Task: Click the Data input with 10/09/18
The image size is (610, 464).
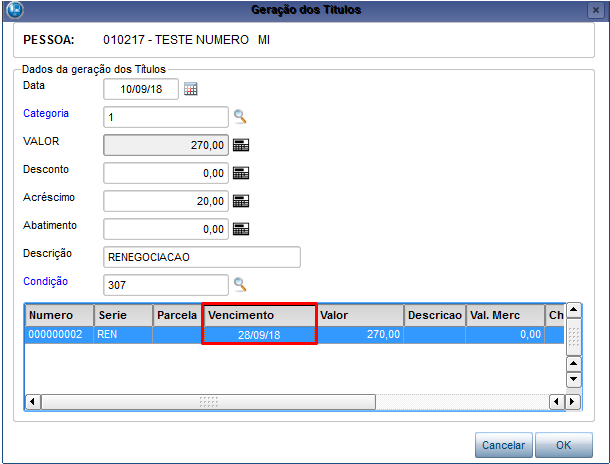Action: [x=141, y=89]
